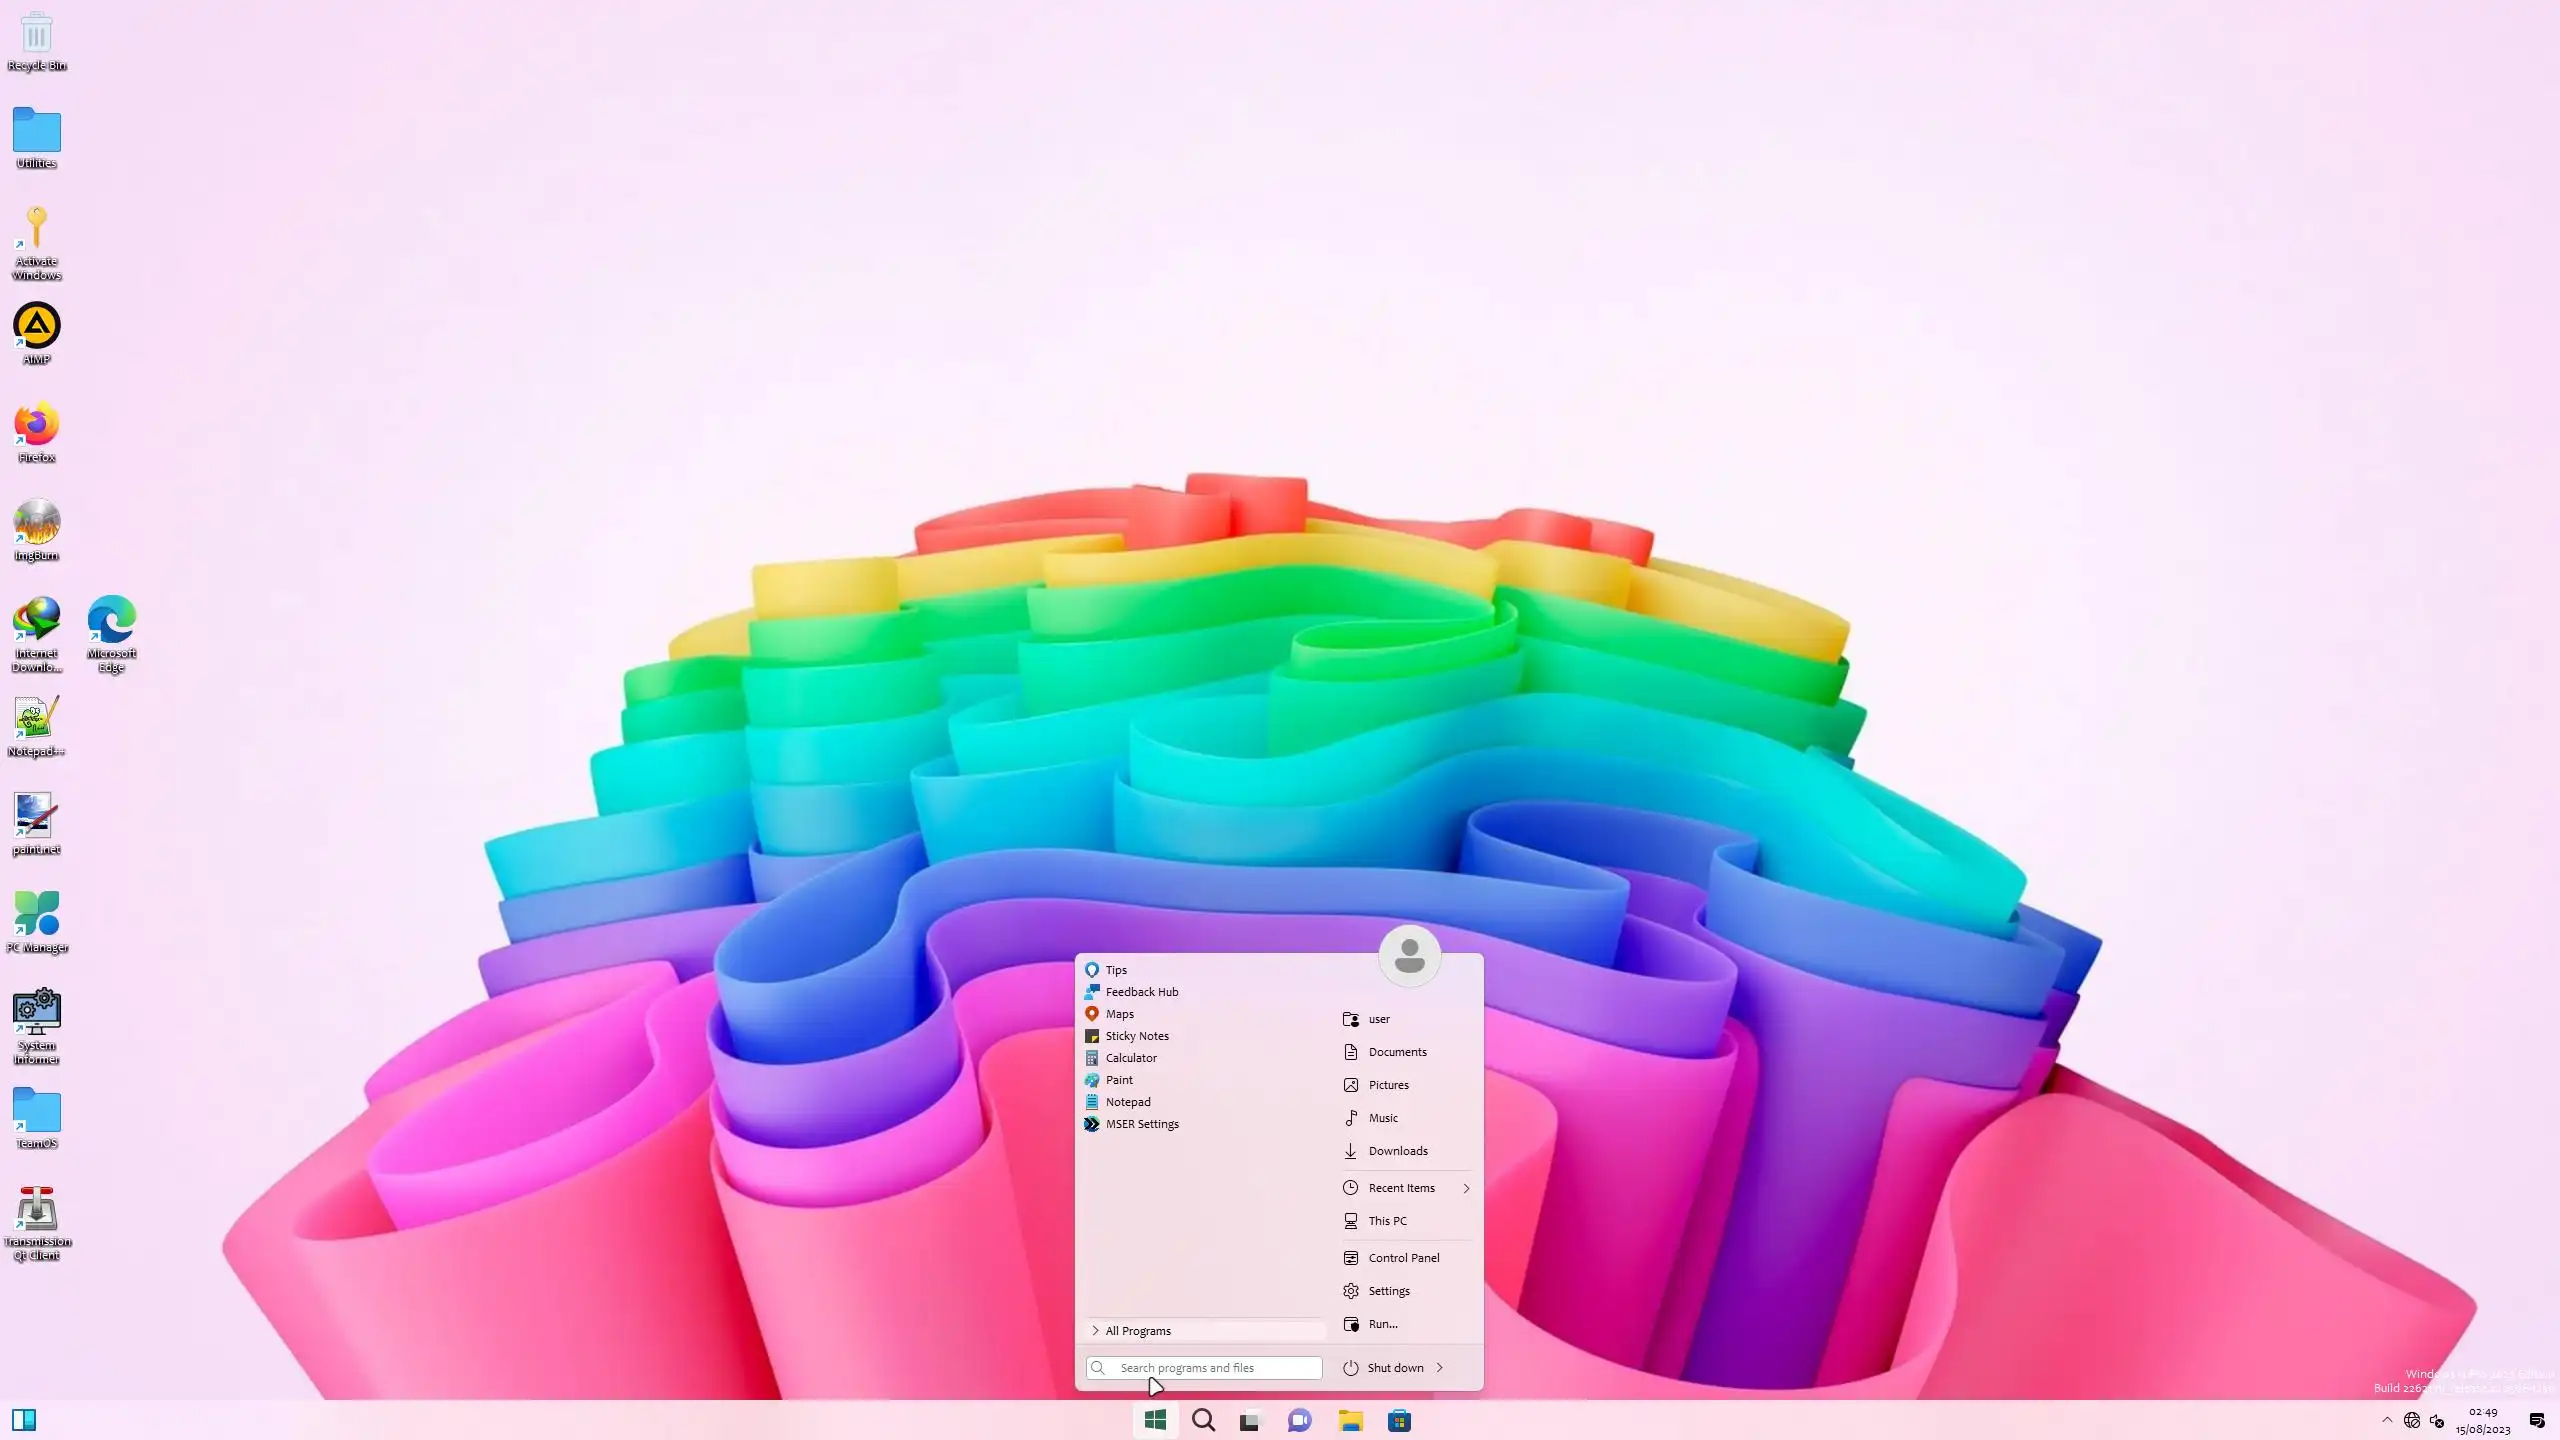2560x1440 pixels.
Task: Show hidden system tray icons
Action: pos(2387,1420)
